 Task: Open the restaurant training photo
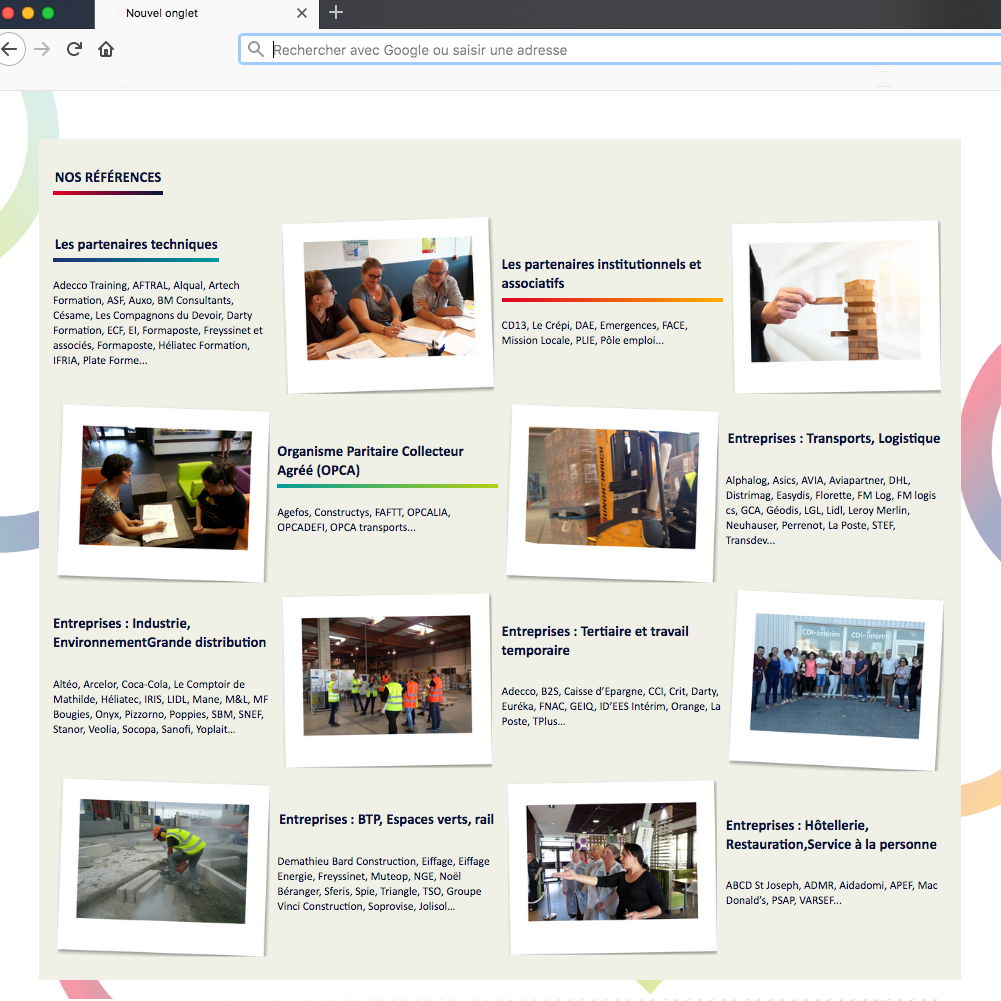[612, 867]
